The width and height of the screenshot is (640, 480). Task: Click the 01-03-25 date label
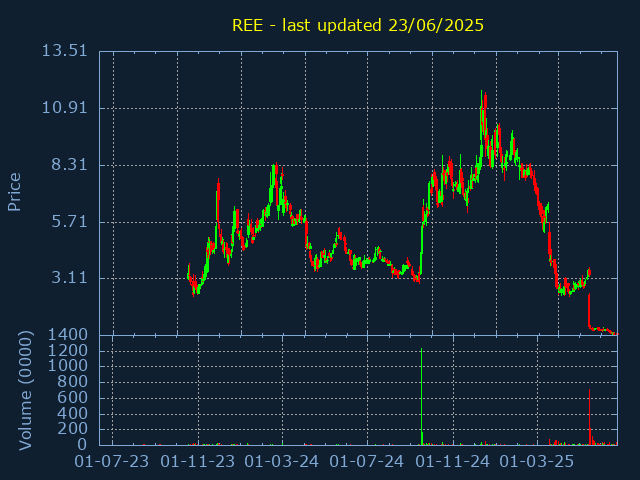coord(537,462)
